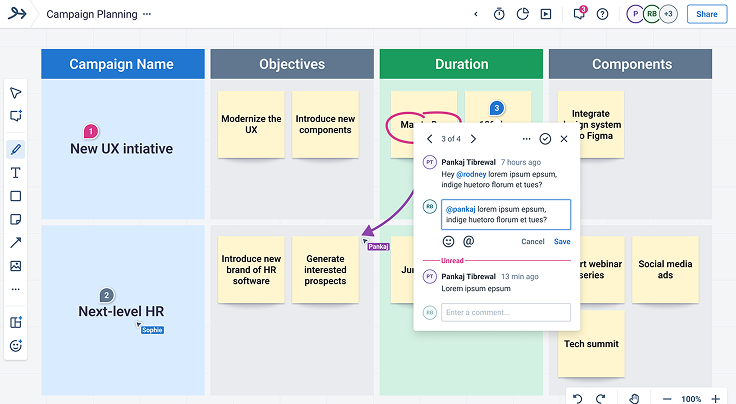The width and height of the screenshot is (736, 404).
Task: Start presentation mode with play icon
Action: click(x=545, y=14)
